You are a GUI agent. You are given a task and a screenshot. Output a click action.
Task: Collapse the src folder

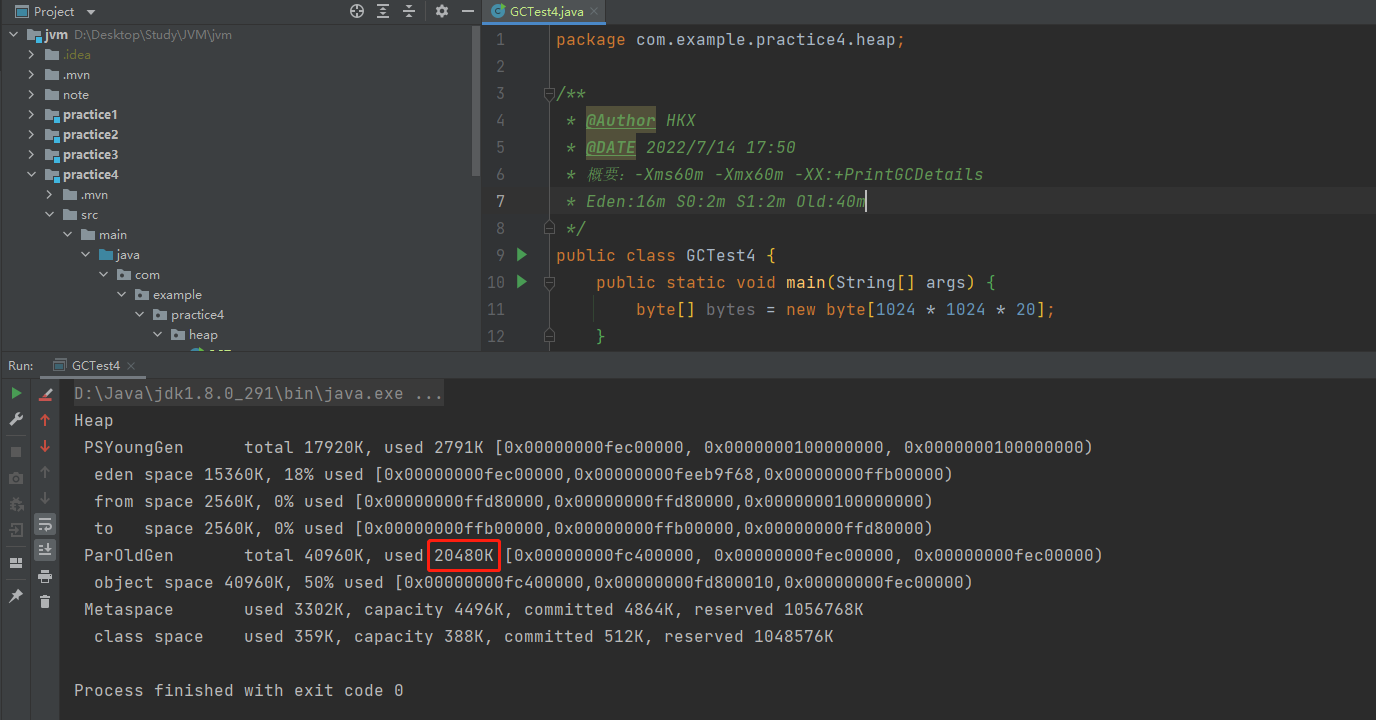click(50, 215)
